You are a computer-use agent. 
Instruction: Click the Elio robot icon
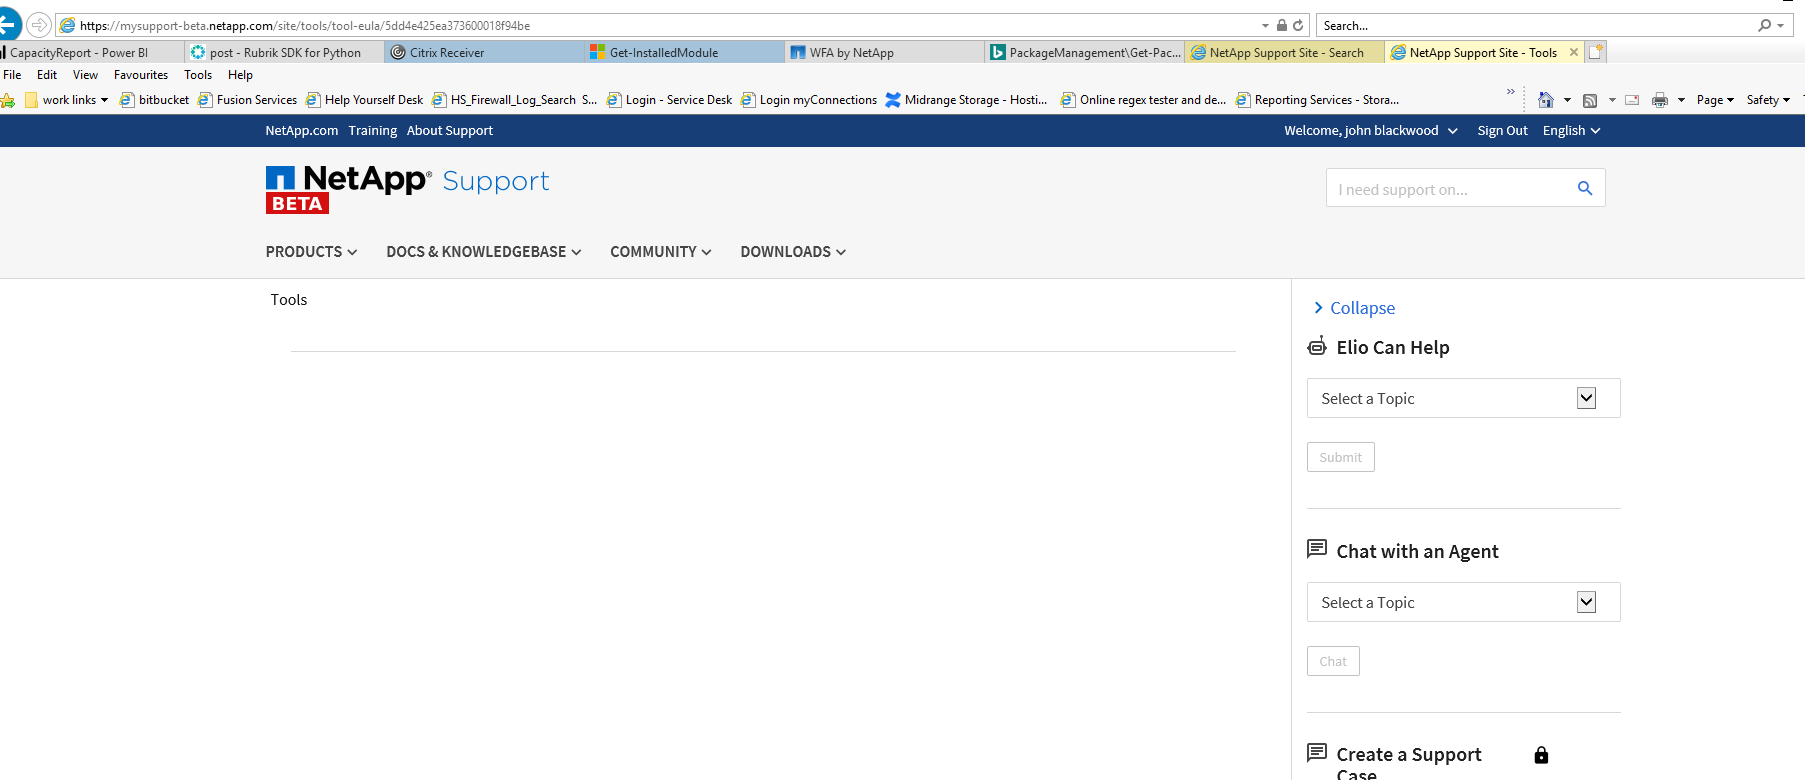[x=1317, y=346]
